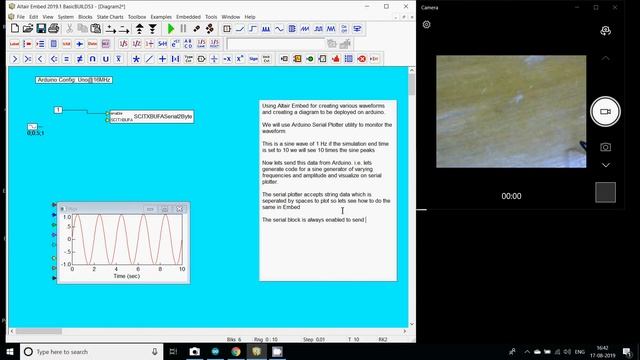Insert not-equal comparison block
640x360 pixels.
pos(80,59)
